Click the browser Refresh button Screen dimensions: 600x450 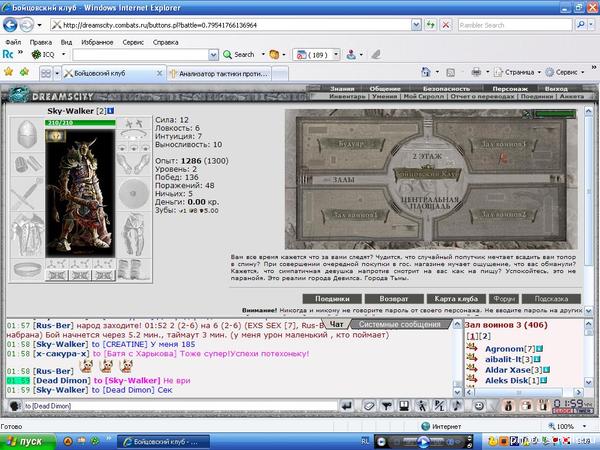point(431,25)
